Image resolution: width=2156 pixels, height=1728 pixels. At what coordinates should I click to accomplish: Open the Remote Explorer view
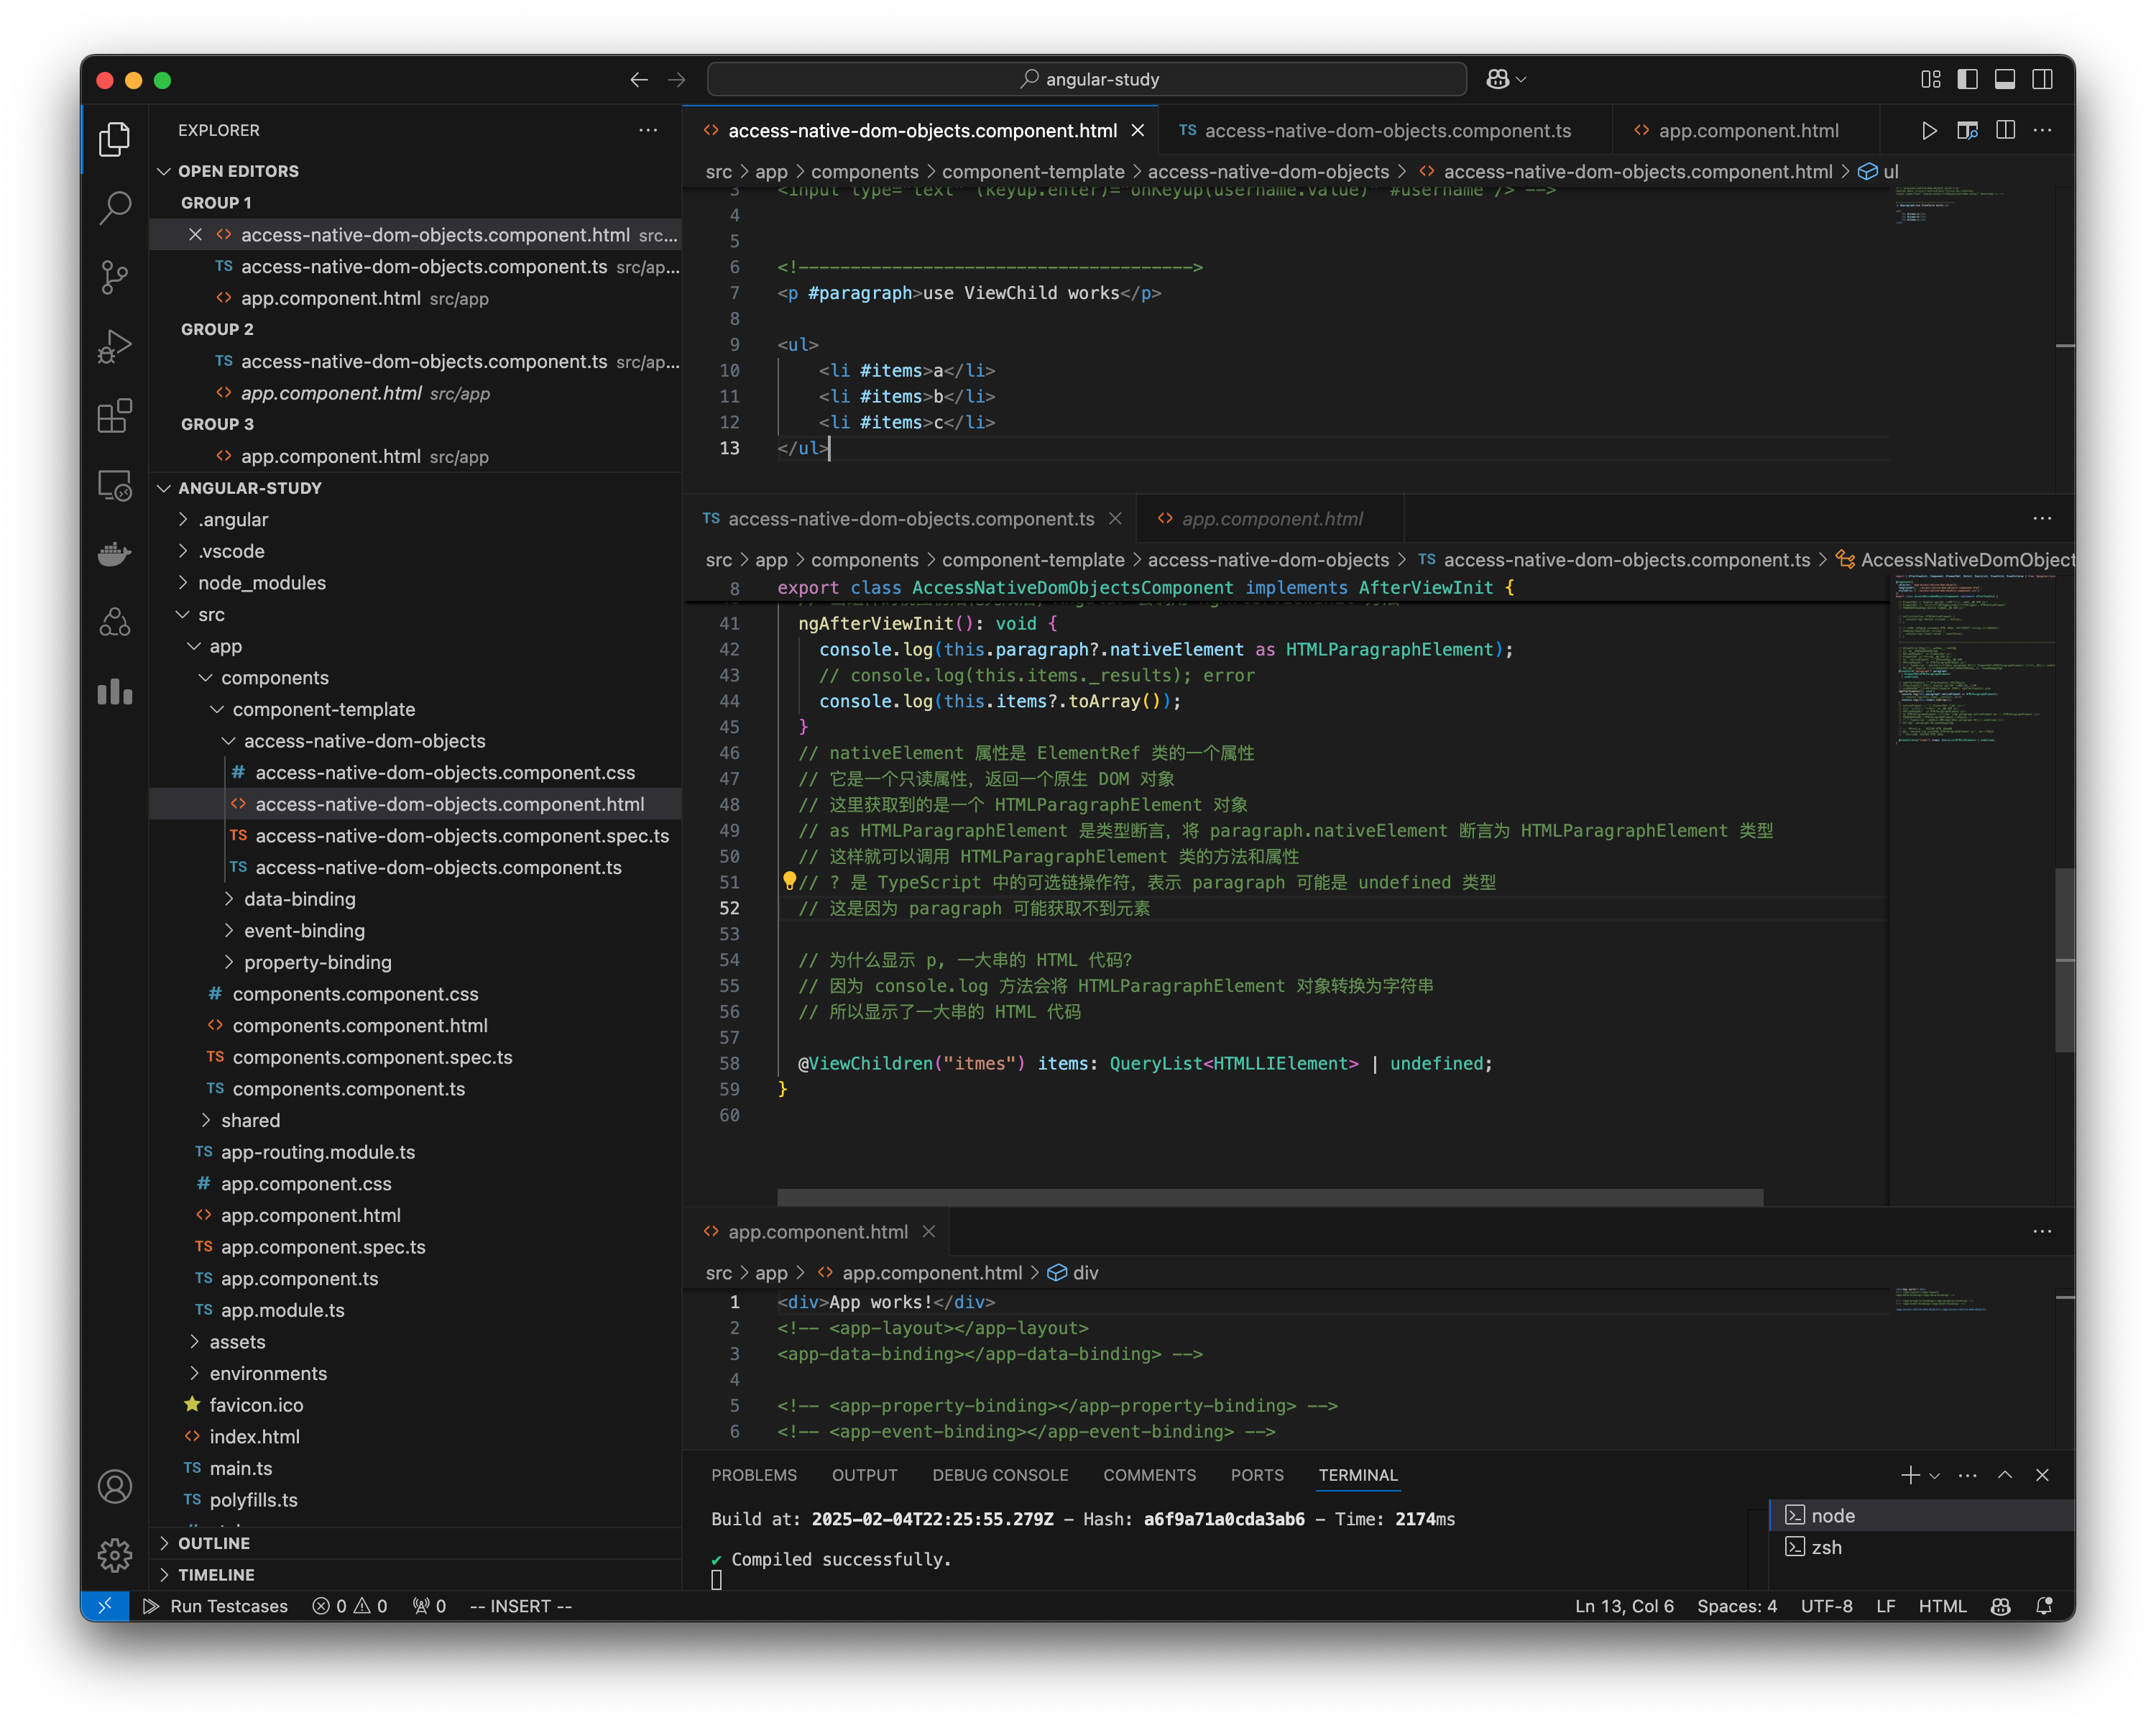[115, 486]
